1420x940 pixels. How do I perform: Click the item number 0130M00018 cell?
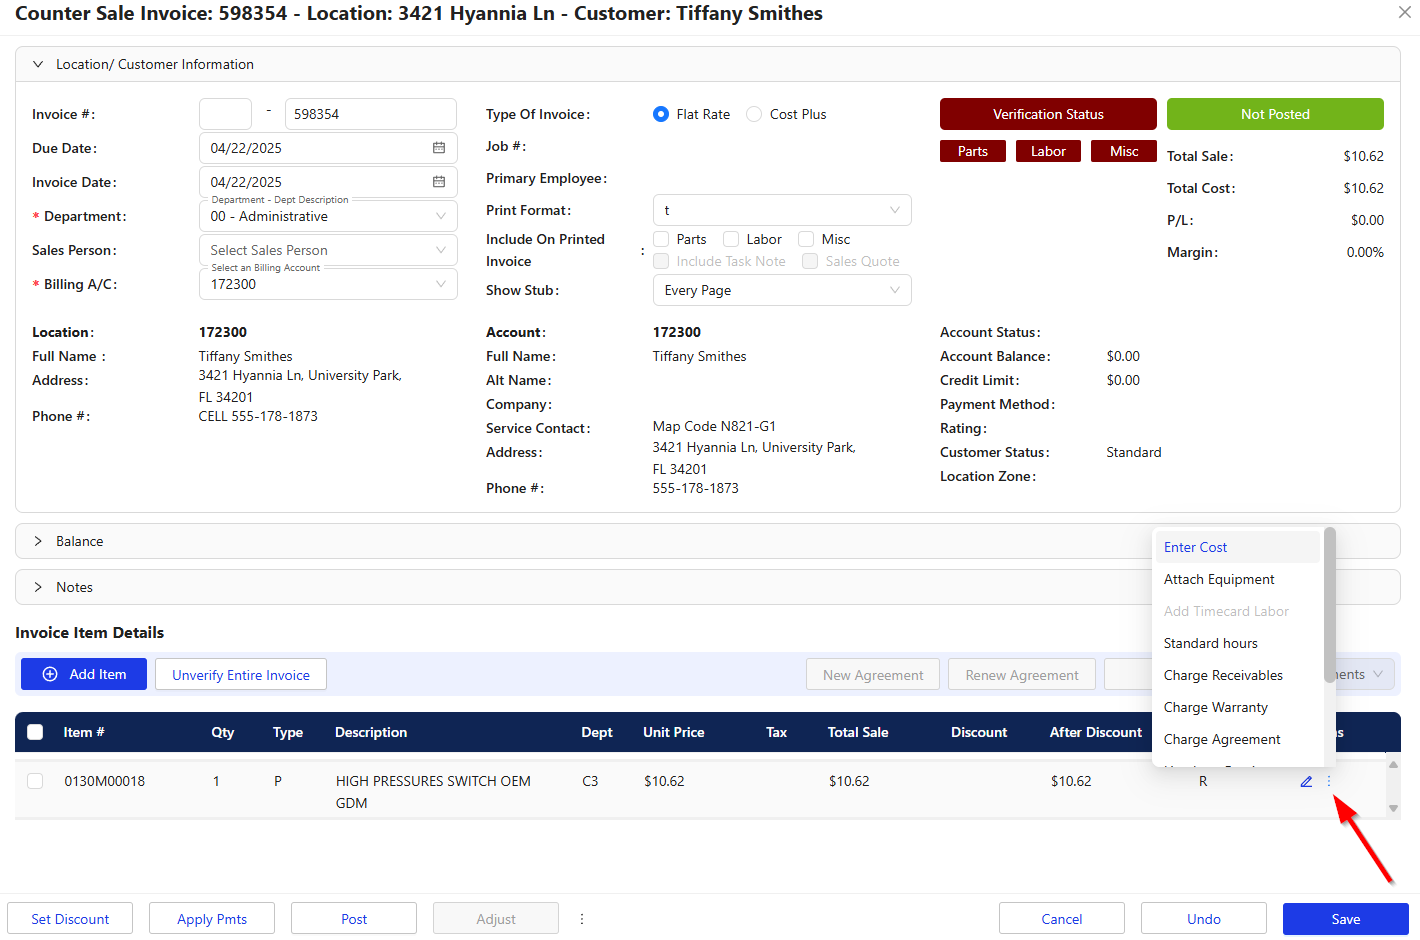(105, 781)
